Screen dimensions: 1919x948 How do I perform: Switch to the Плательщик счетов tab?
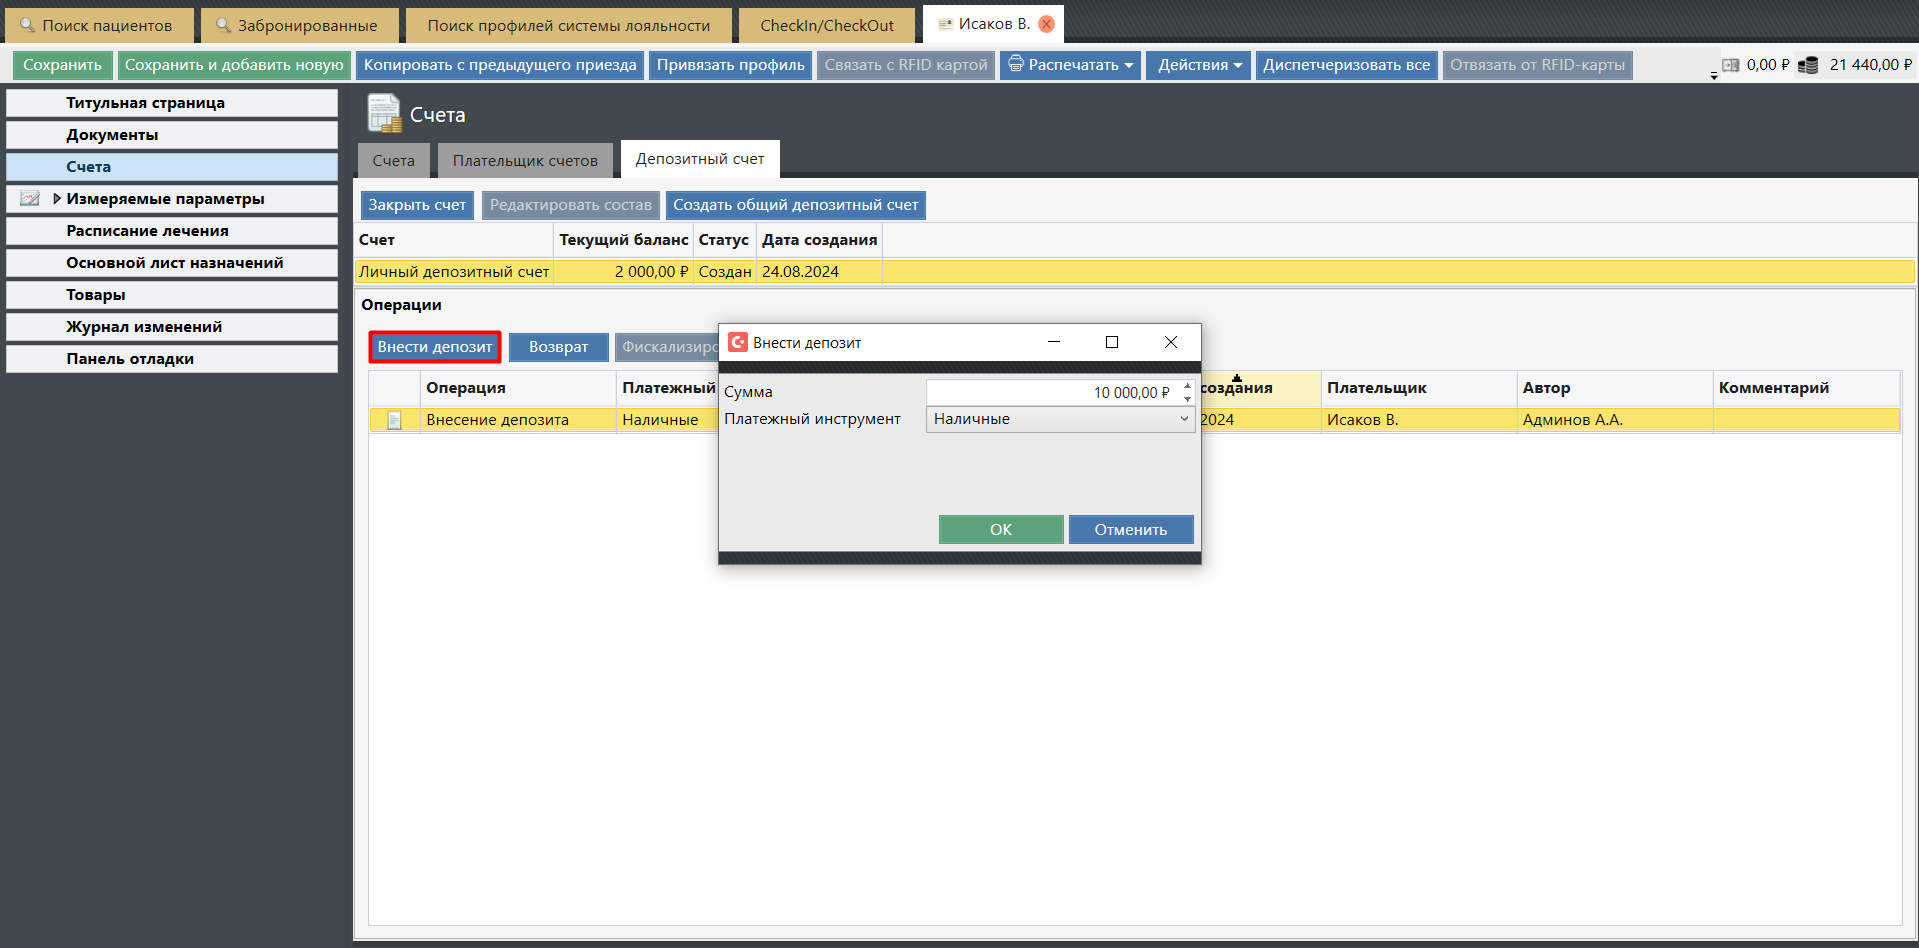point(525,160)
